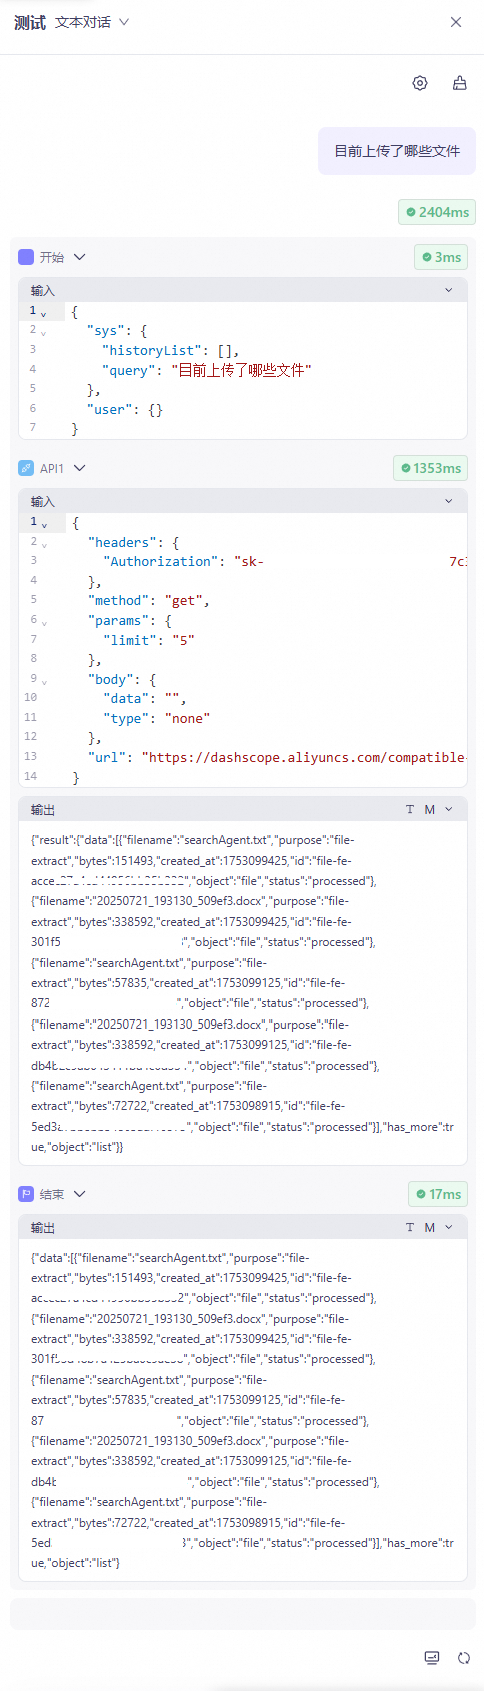This screenshot has height=1691, width=484.
Task: Click the 2404ms total time badge
Action: [437, 212]
